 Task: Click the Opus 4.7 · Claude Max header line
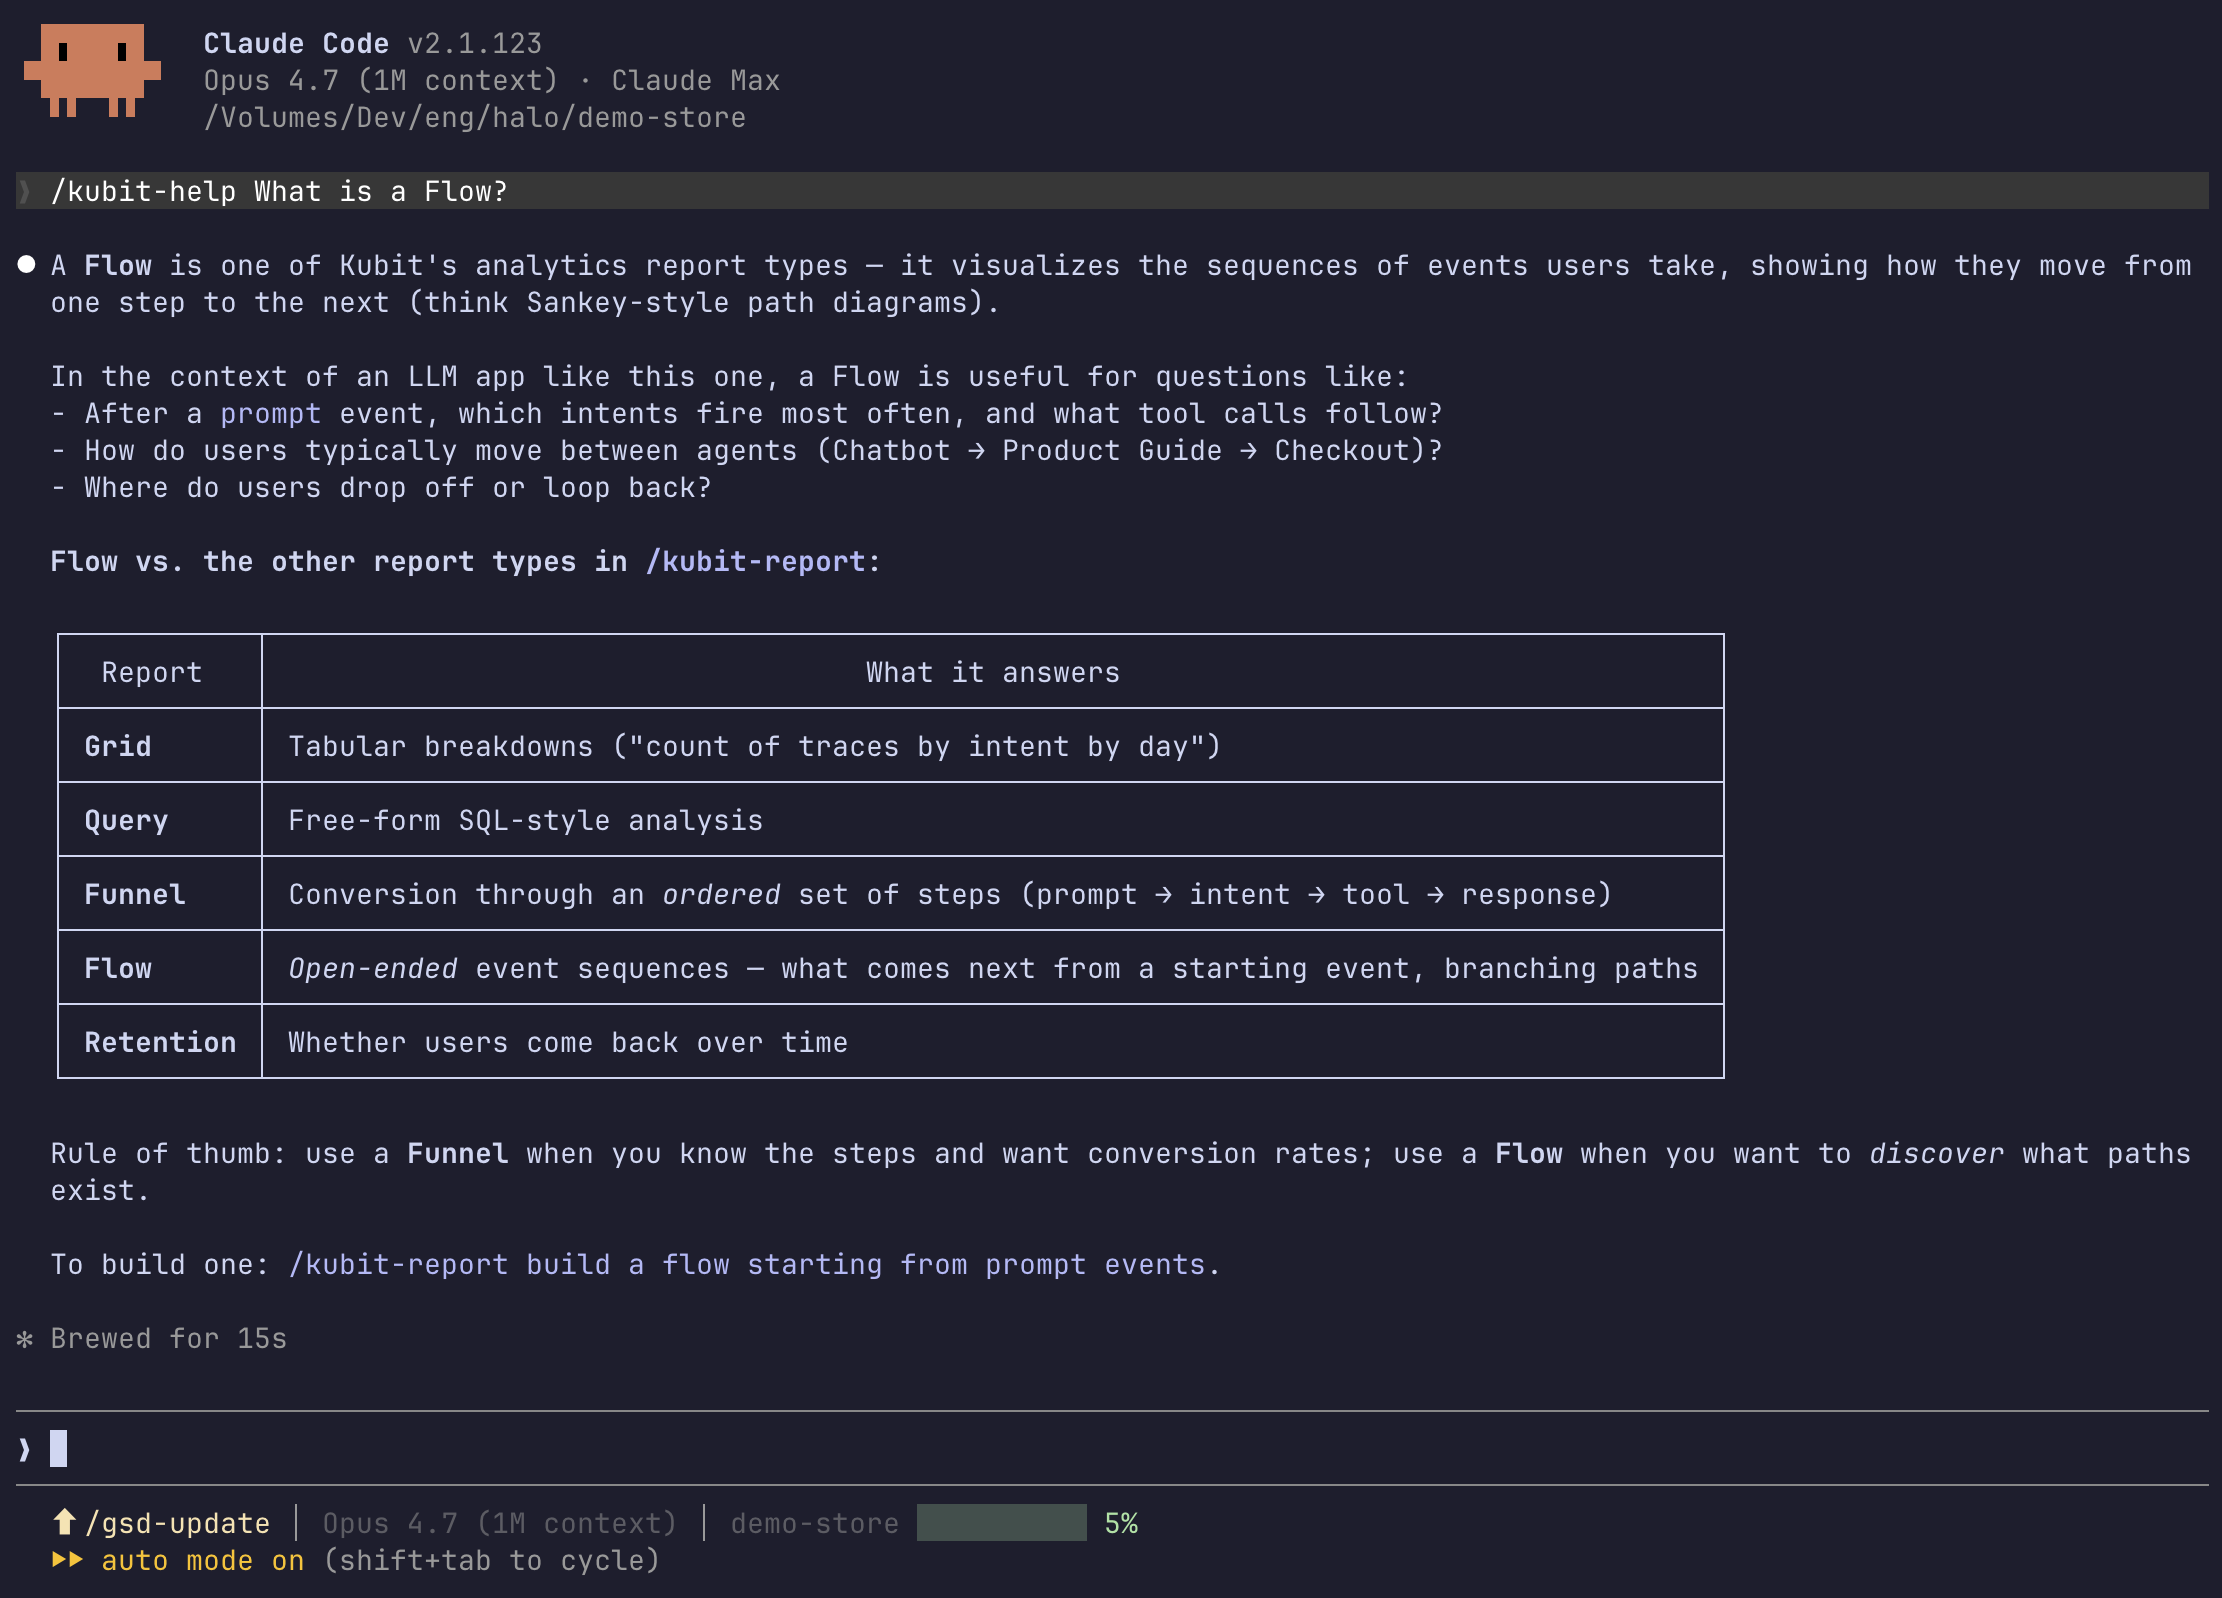[x=492, y=80]
